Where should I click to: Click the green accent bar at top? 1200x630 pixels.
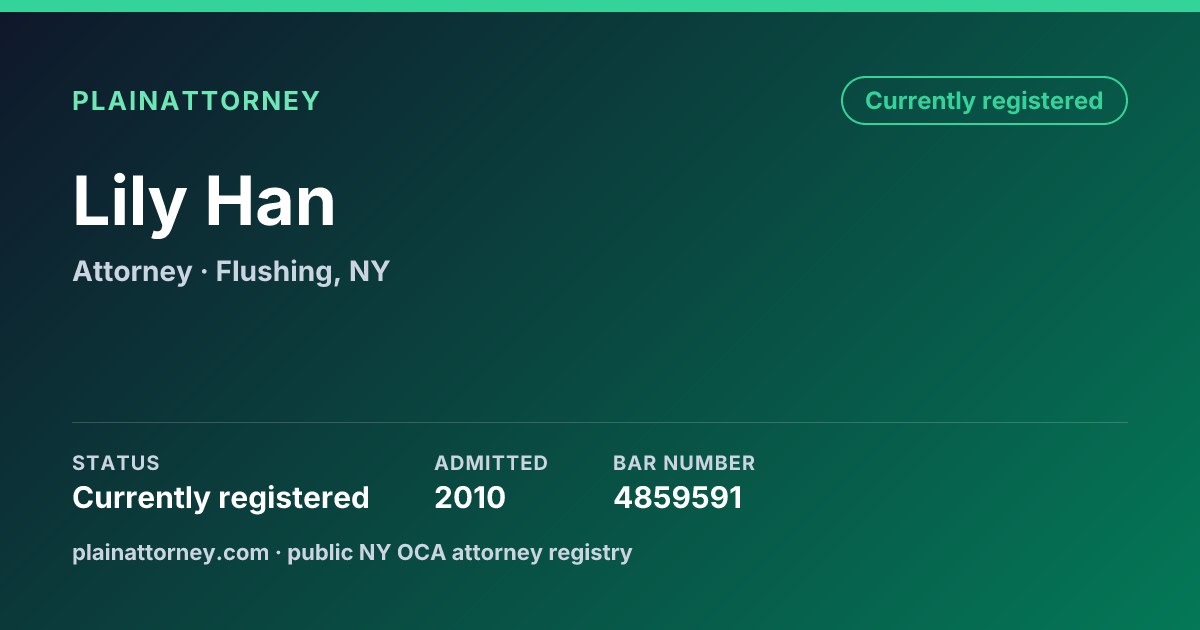(600, 6)
